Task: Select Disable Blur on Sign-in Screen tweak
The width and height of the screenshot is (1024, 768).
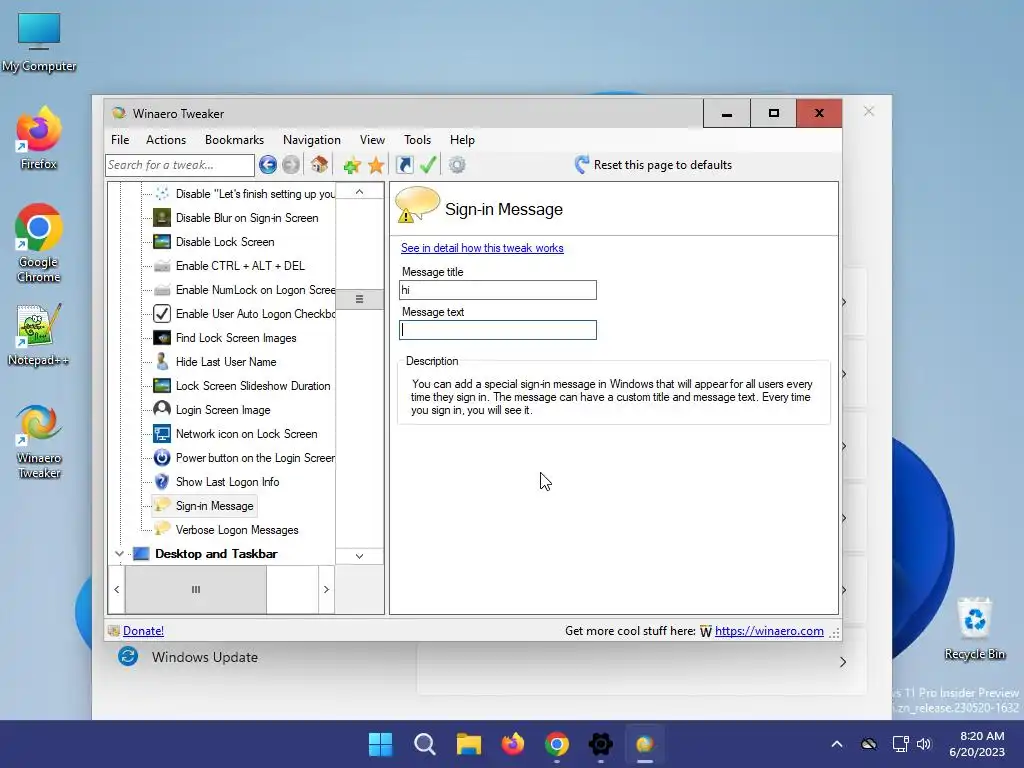Action: pos(247,218)
